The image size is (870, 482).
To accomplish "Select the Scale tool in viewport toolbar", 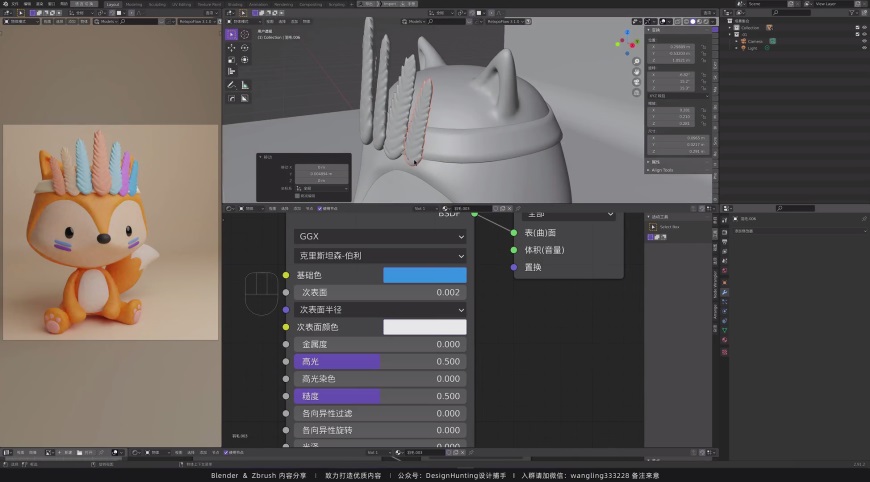I will pyautogui.click(x=231, y=60).
